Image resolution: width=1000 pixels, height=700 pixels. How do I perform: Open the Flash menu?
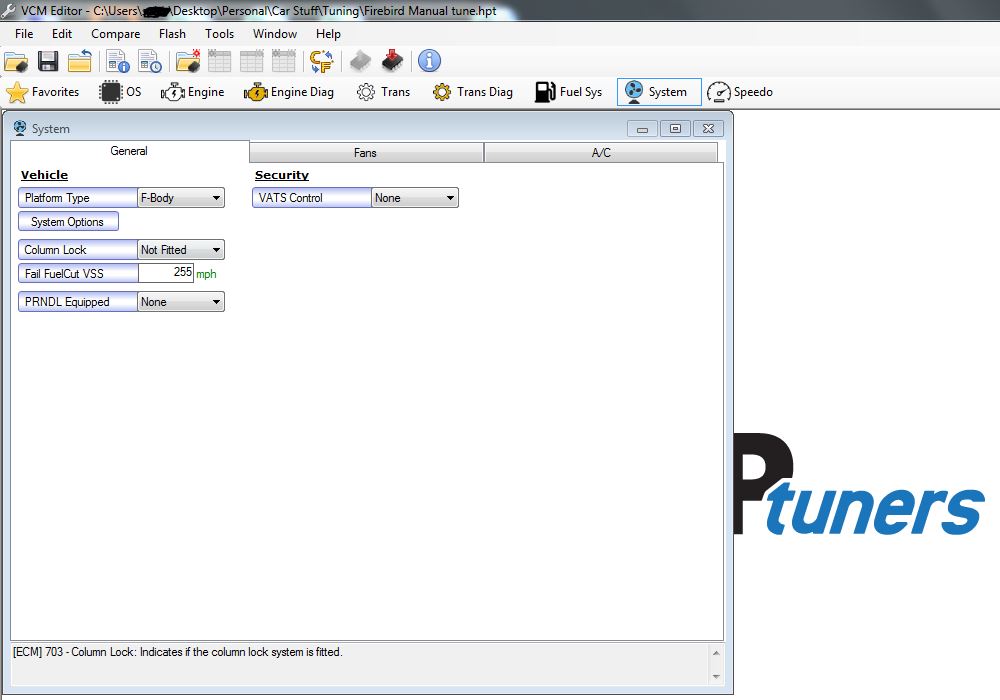172,34
